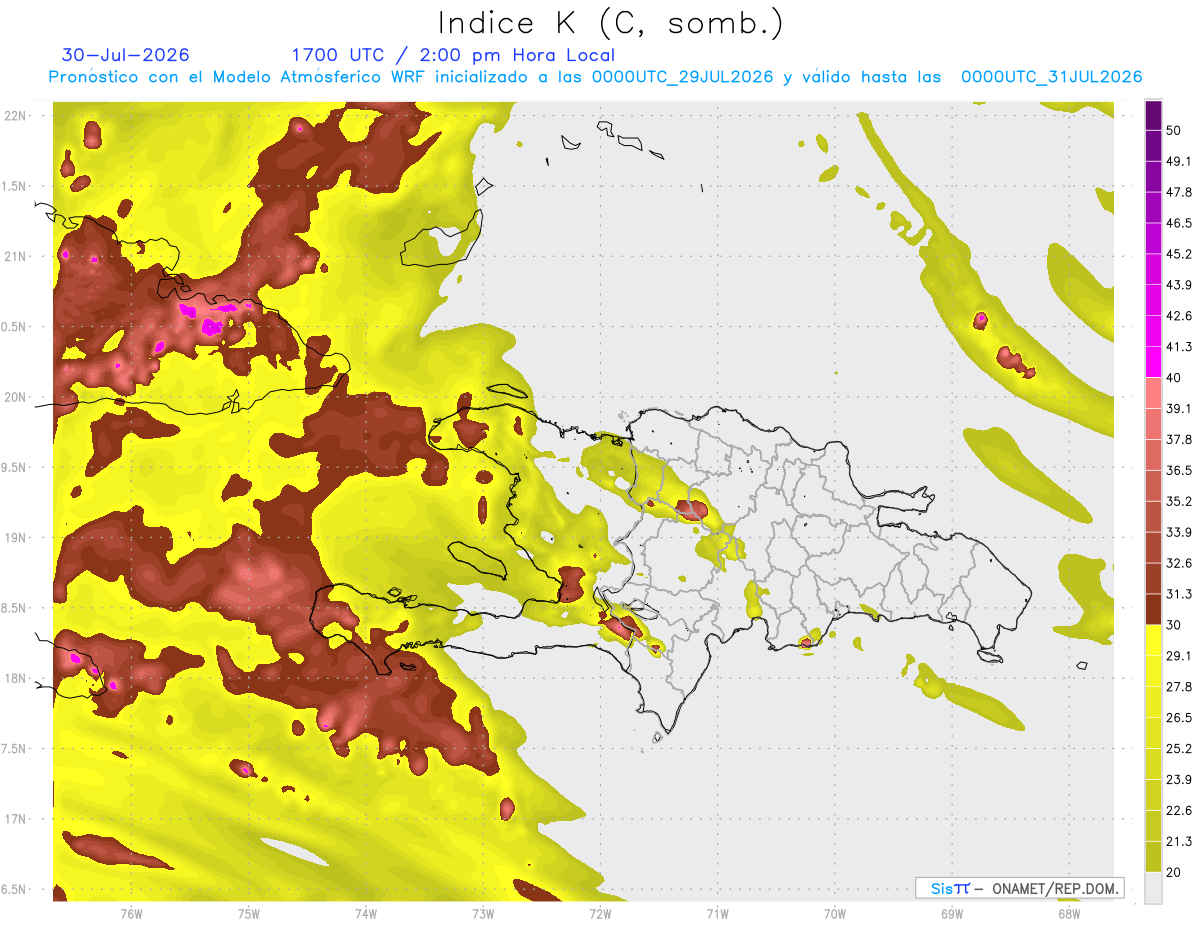The height and width of the screenshot is (927, 1200).
Task: Click the color bar value '25.2'
Action: point(1180,748)
